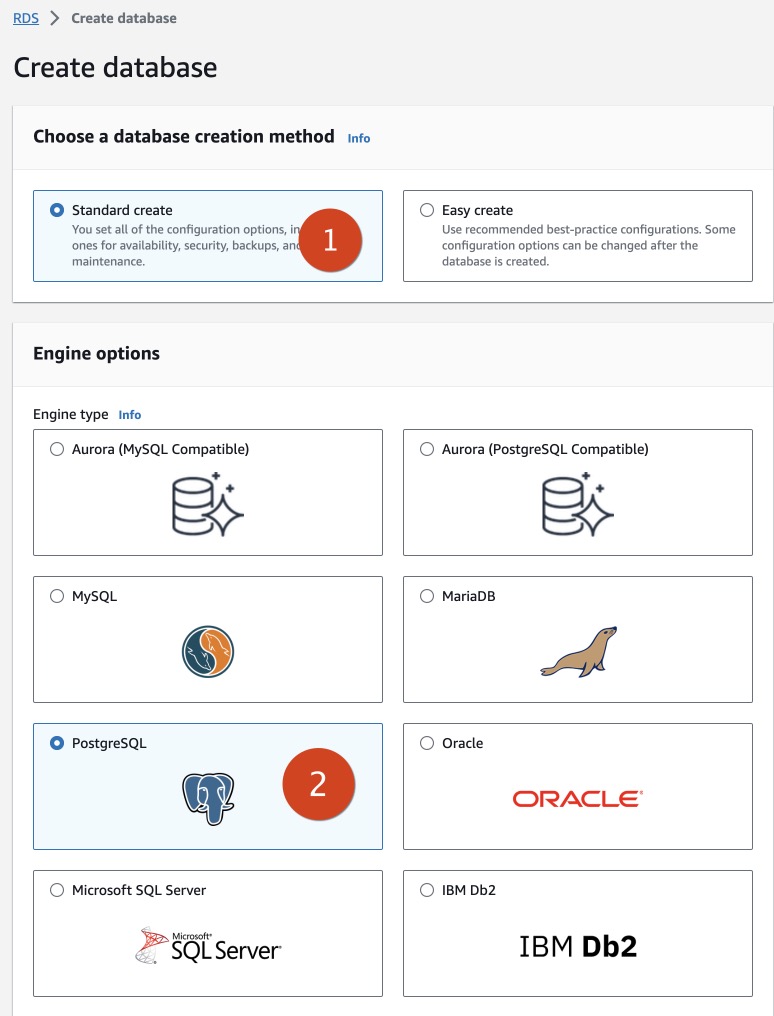Open Info for database creation method
The height and width of the screenshot is (1016, 774).
click(357, 138)
